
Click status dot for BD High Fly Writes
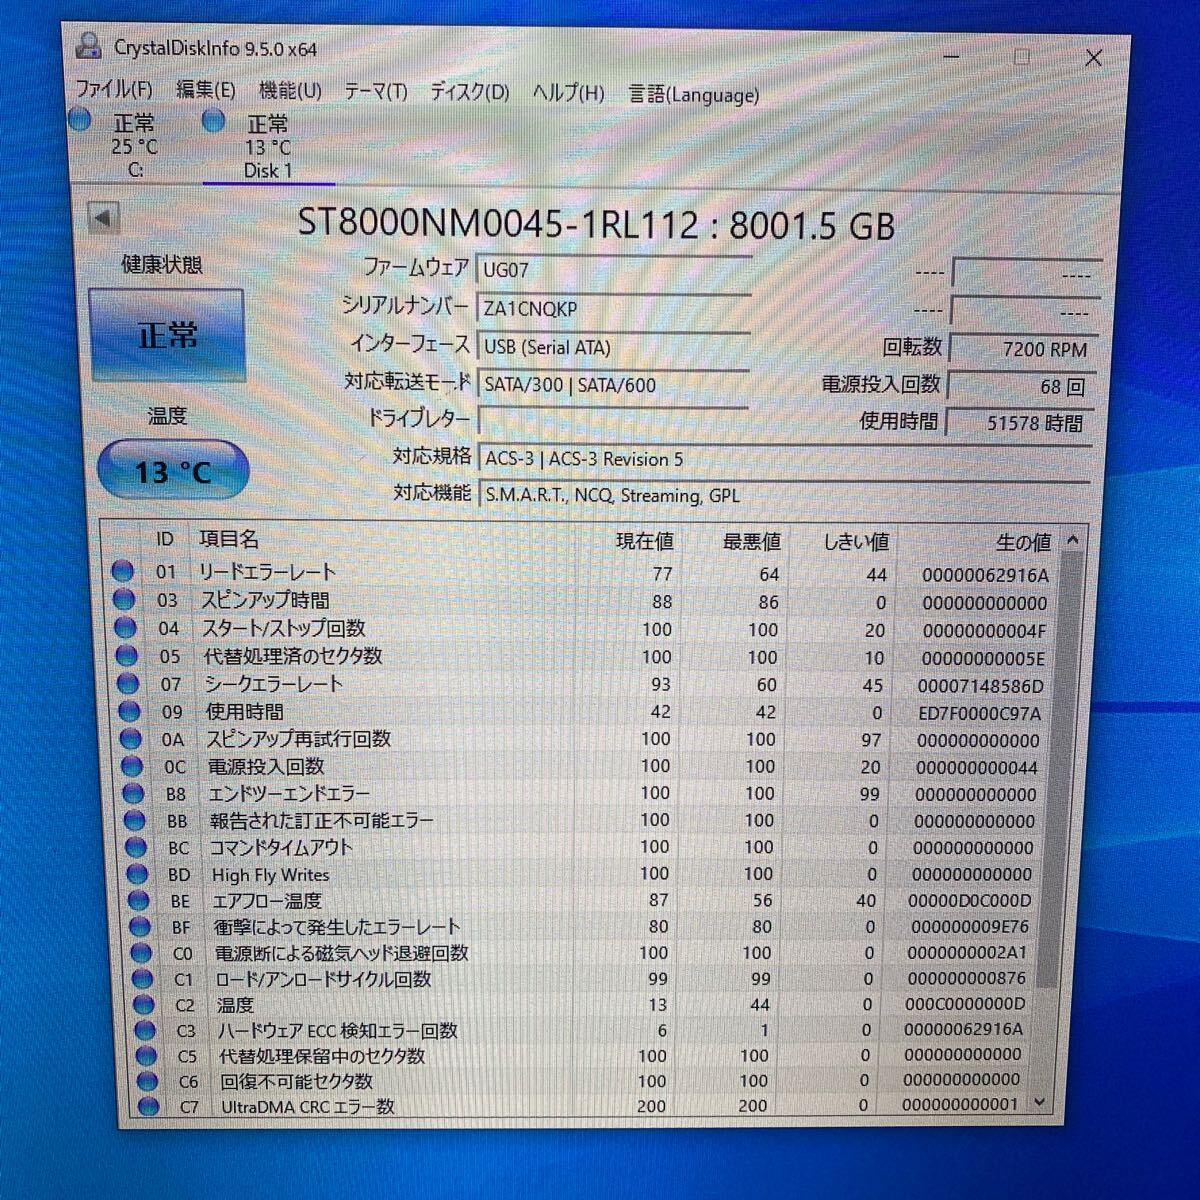click(x=138, y=874)
